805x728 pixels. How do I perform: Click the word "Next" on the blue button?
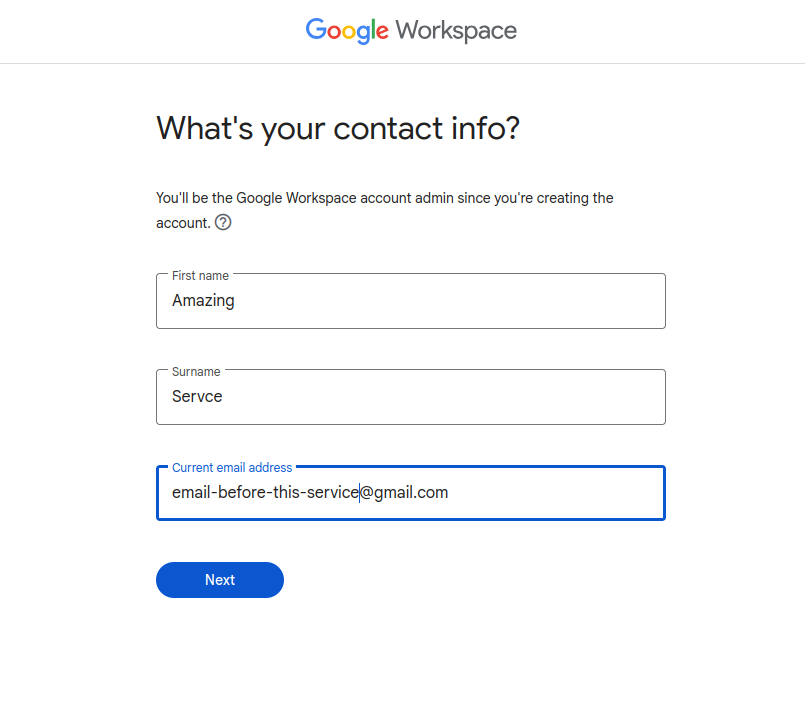point(220,580)
